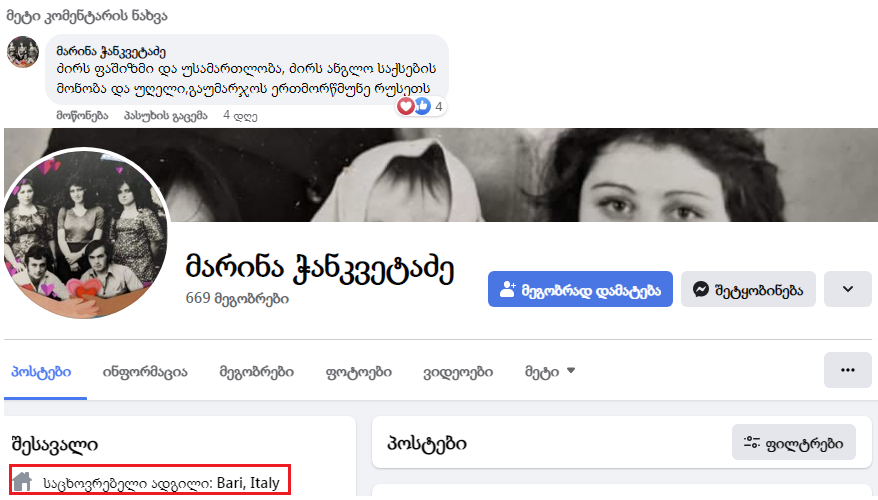Expand მეტი dropdown tab

point(550,372)
